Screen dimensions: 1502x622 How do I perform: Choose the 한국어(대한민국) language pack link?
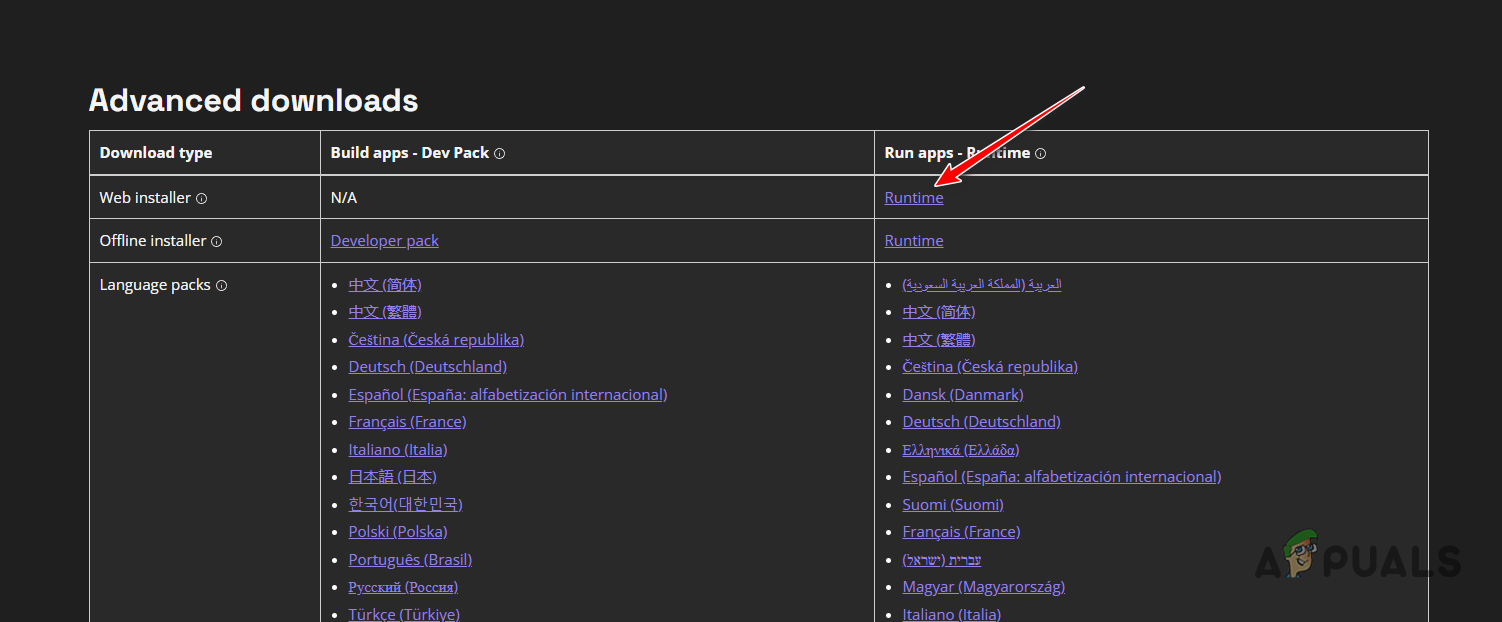coord(405,504)
